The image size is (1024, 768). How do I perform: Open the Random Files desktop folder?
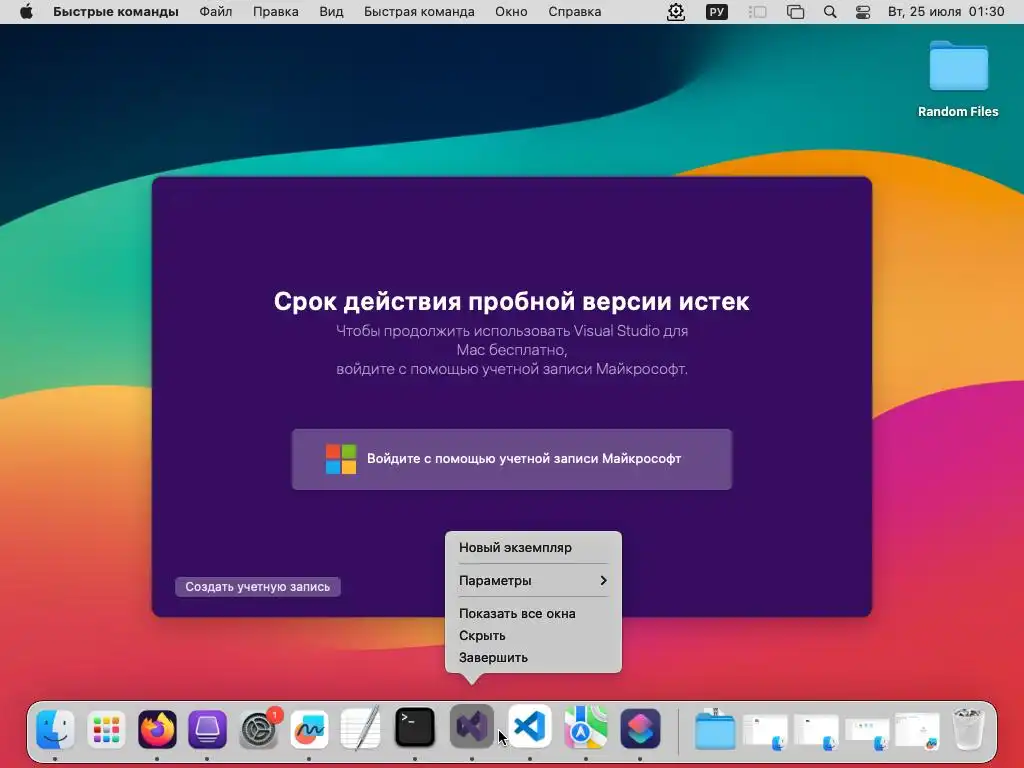[958, 80]
